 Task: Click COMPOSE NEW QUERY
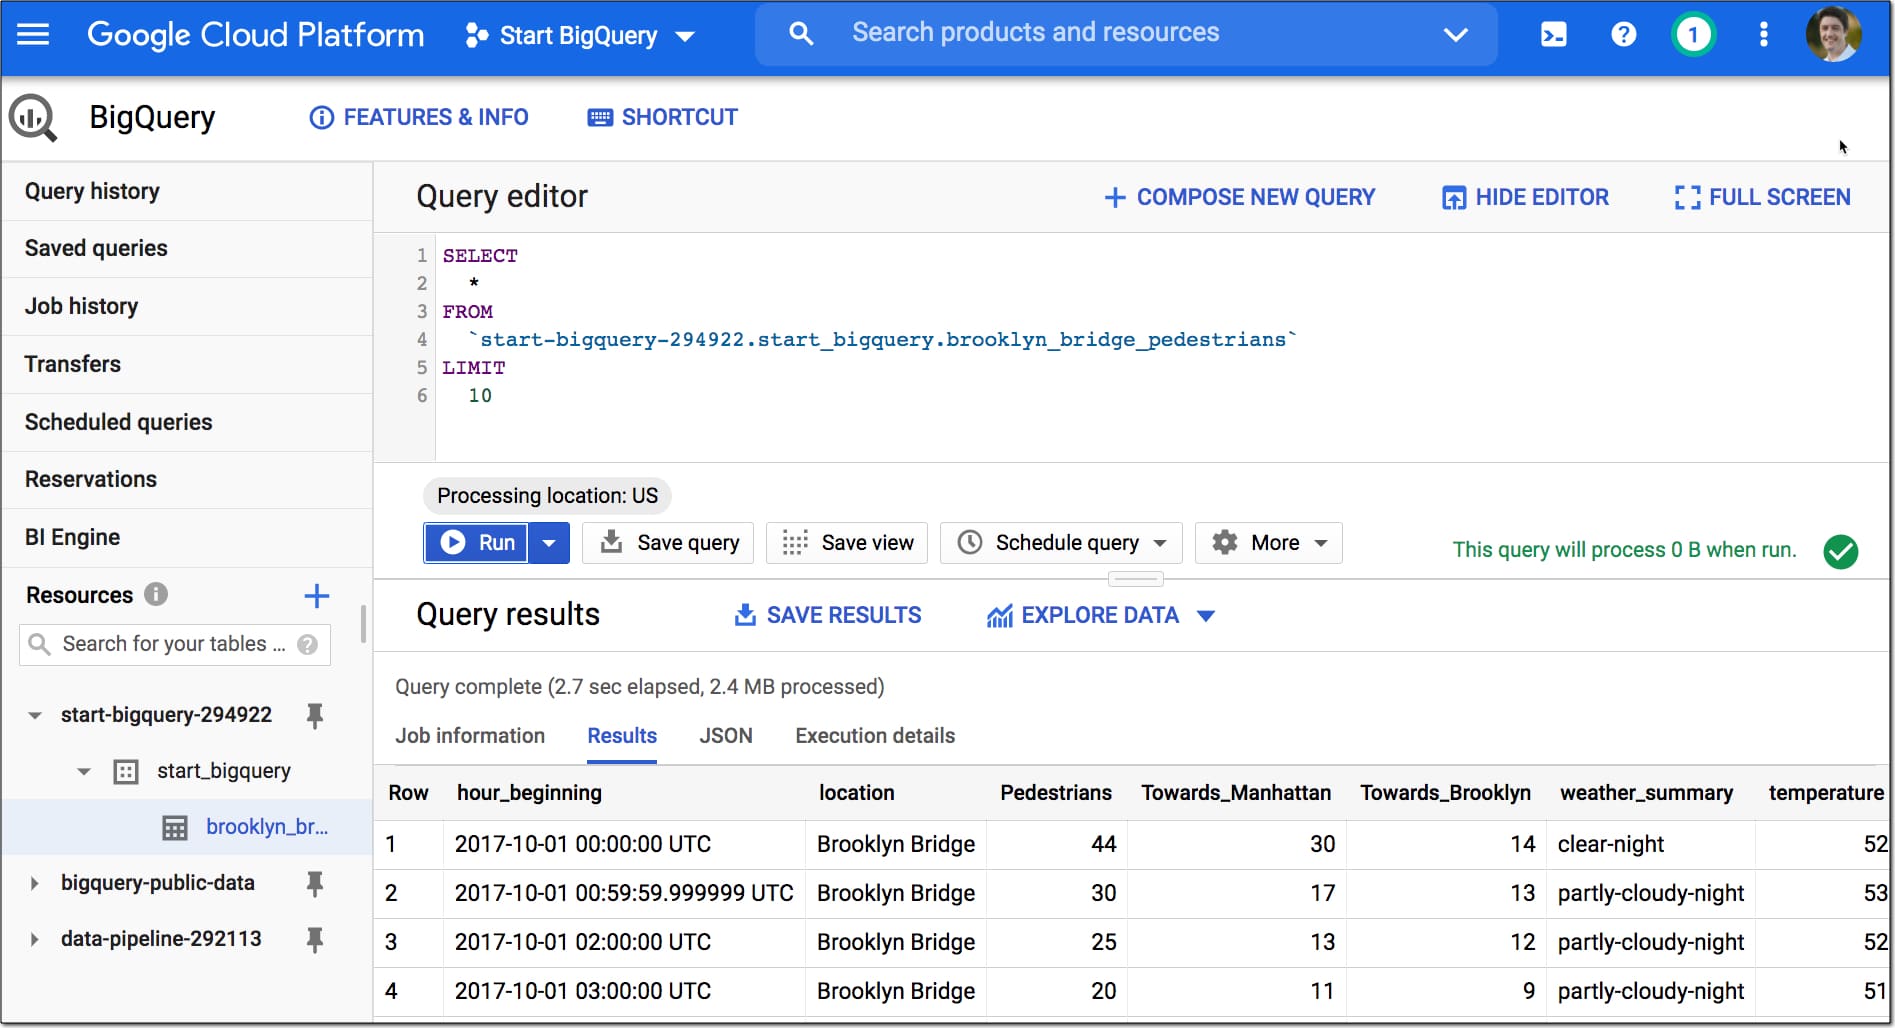tap(1239, 197)
